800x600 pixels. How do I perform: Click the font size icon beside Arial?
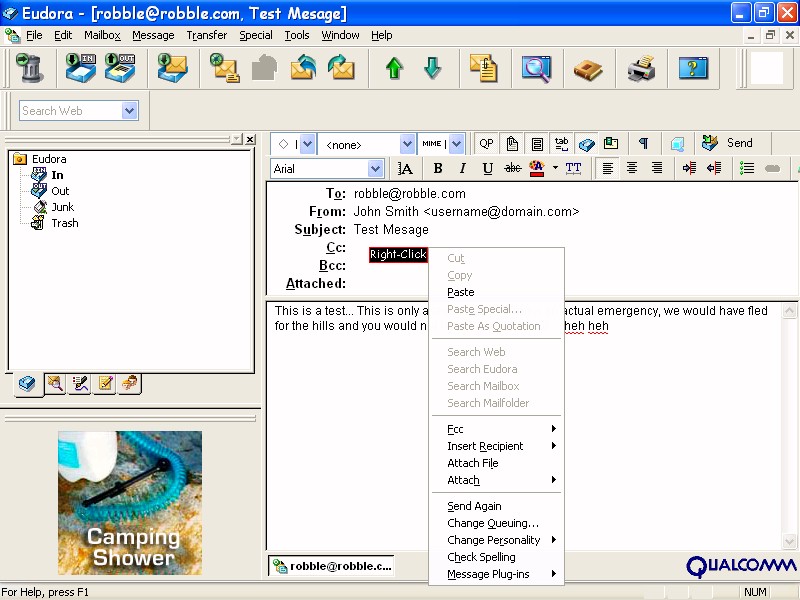click(405, 168)
